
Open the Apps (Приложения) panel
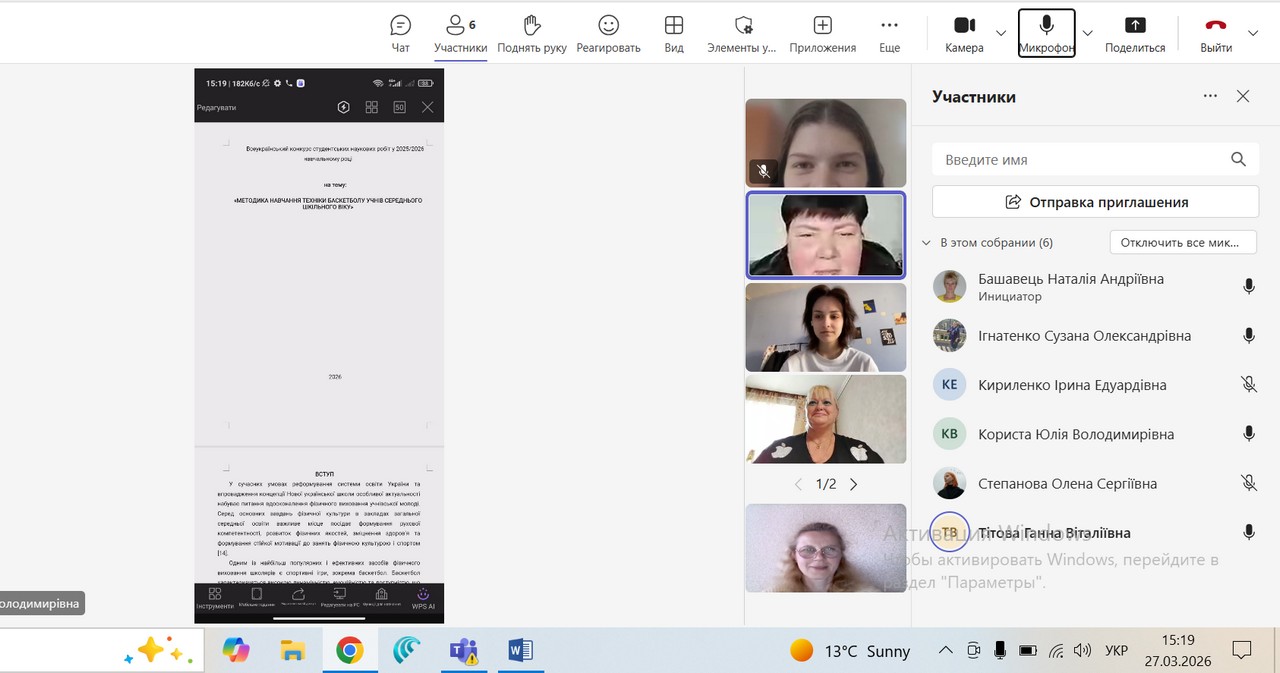822,33
